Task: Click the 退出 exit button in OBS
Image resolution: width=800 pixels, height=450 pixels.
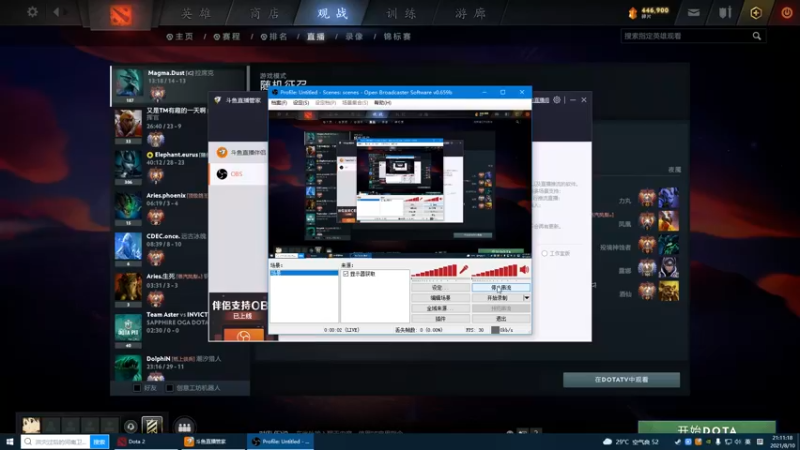Action: (501, 319)
